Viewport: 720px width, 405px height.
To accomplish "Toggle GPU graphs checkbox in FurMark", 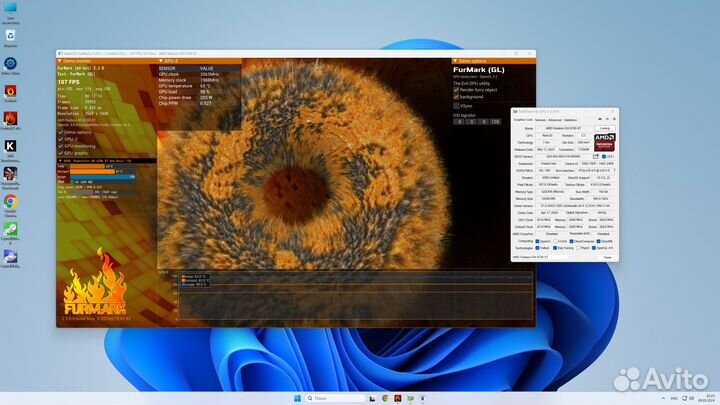I will [61, 153].
